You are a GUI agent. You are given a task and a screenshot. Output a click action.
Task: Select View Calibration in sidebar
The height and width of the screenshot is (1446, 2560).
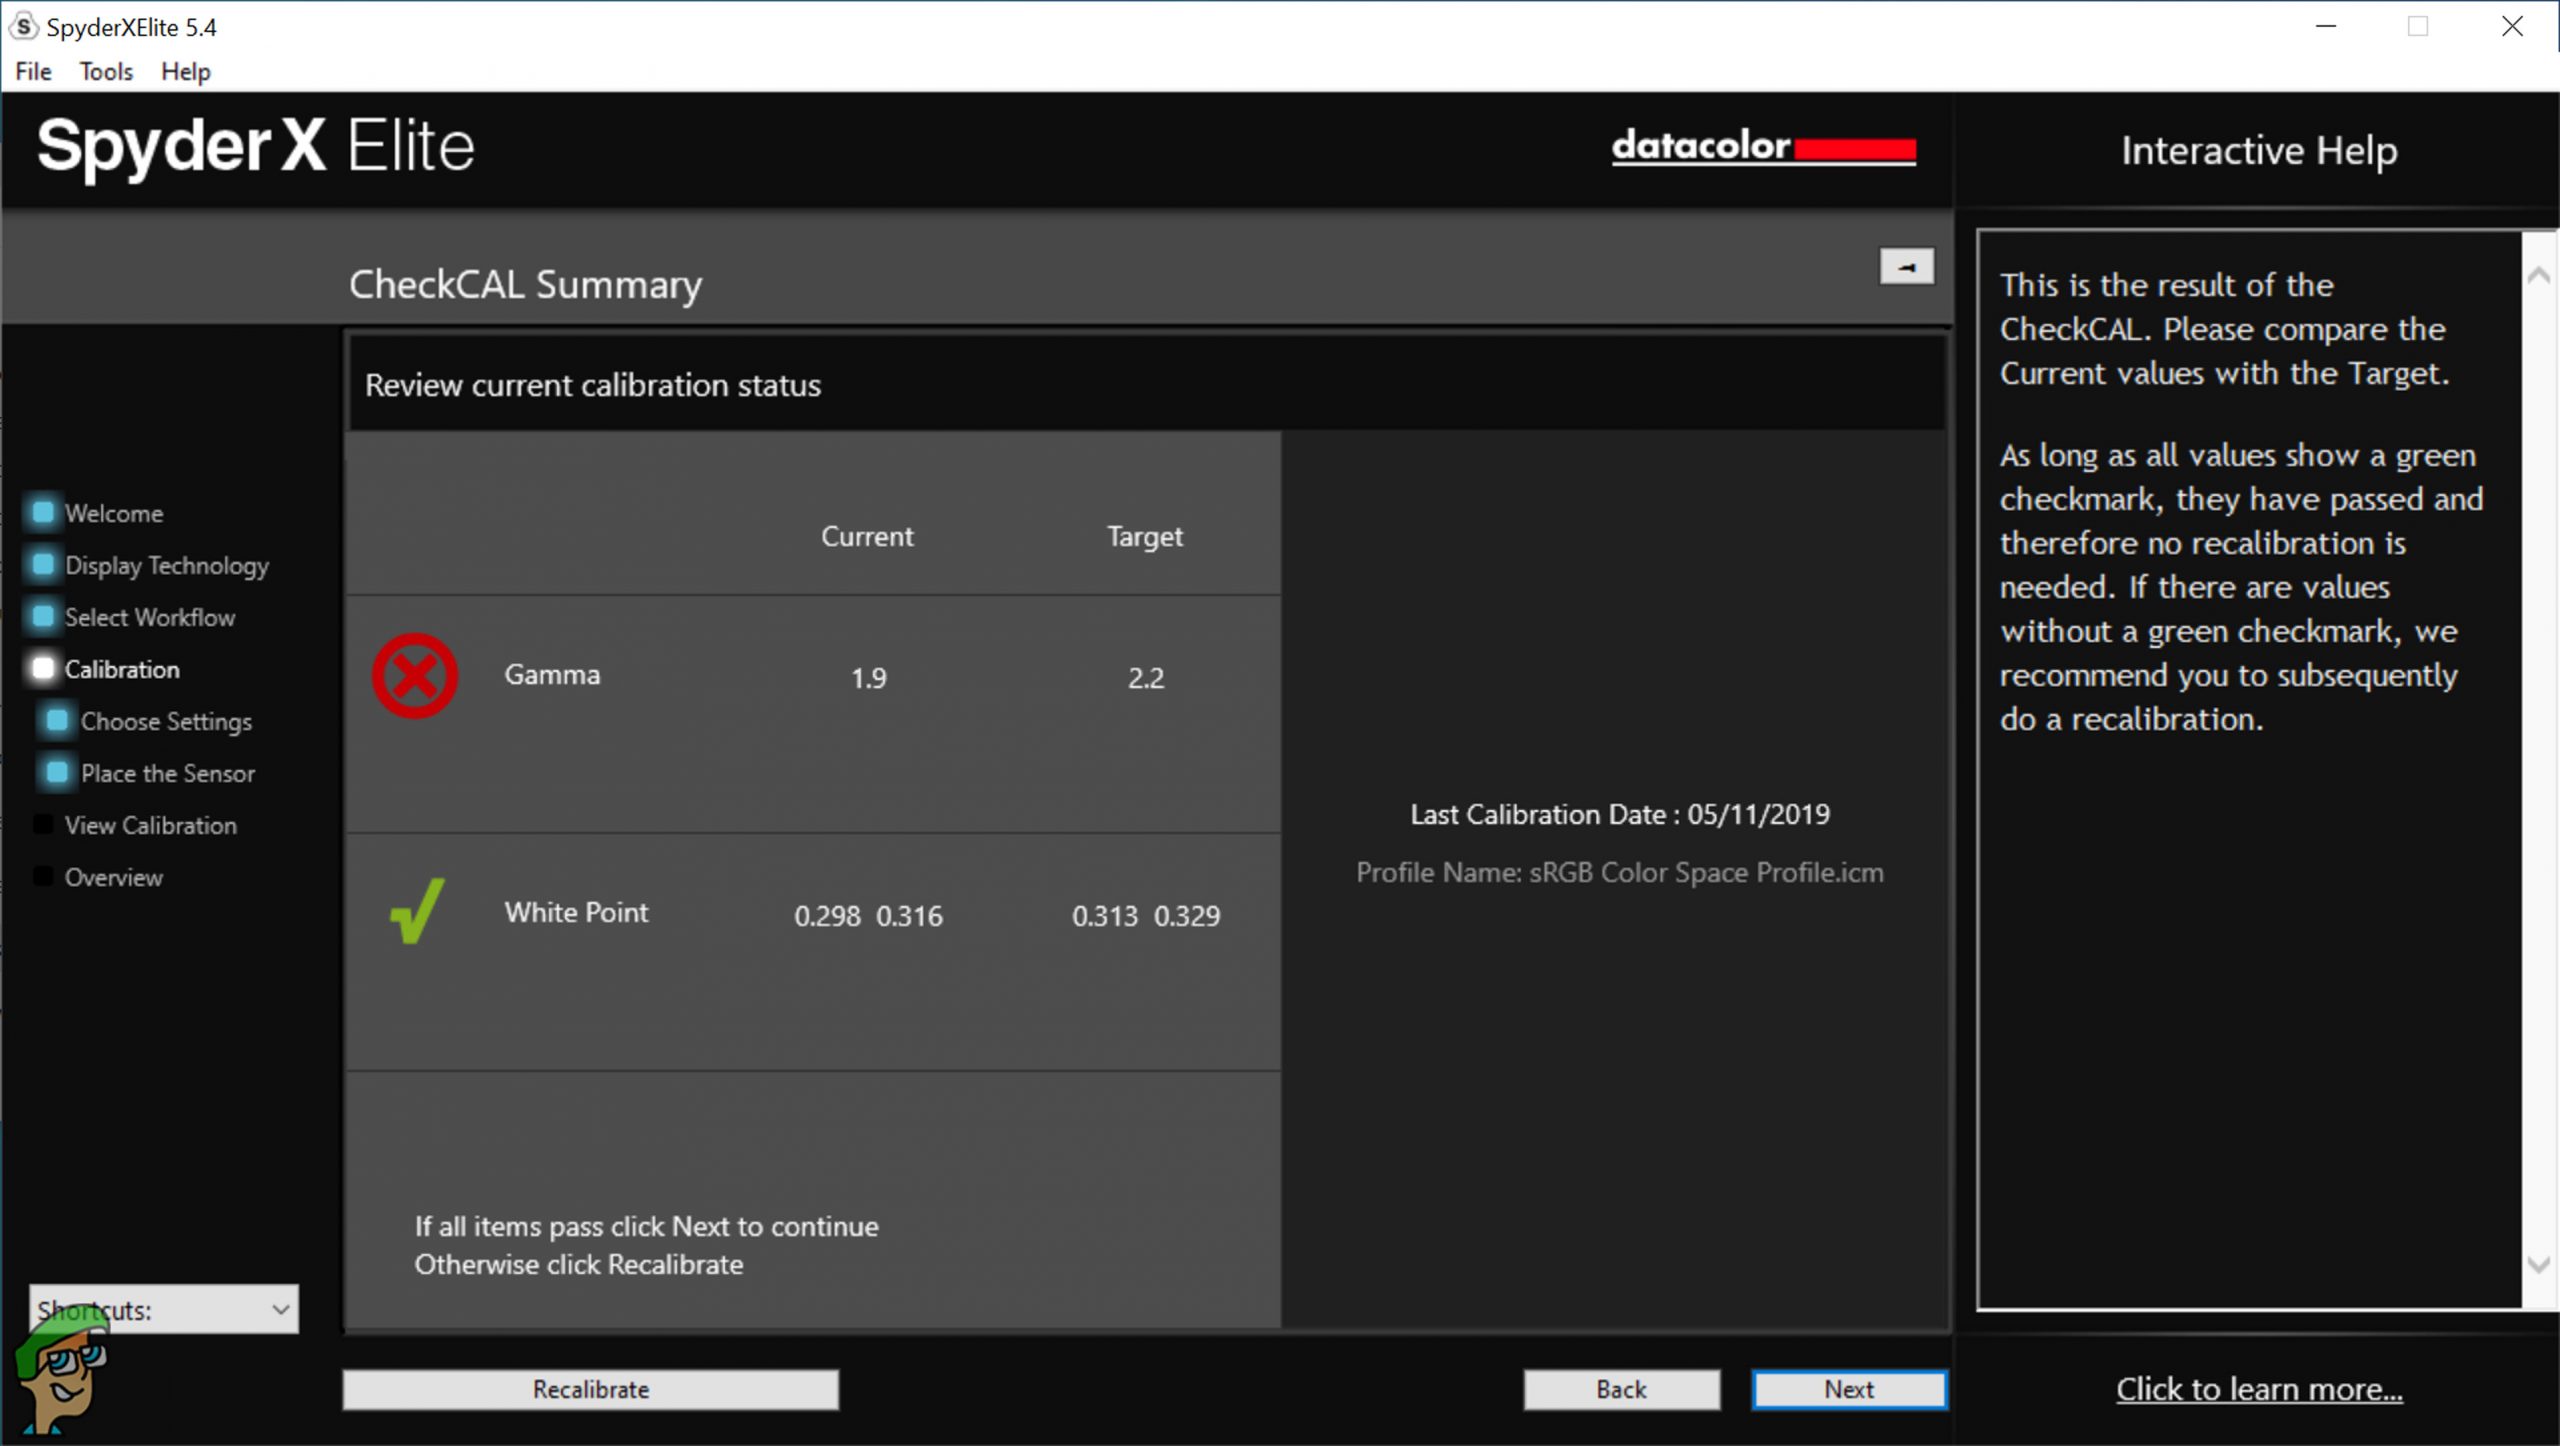[150, 825]
